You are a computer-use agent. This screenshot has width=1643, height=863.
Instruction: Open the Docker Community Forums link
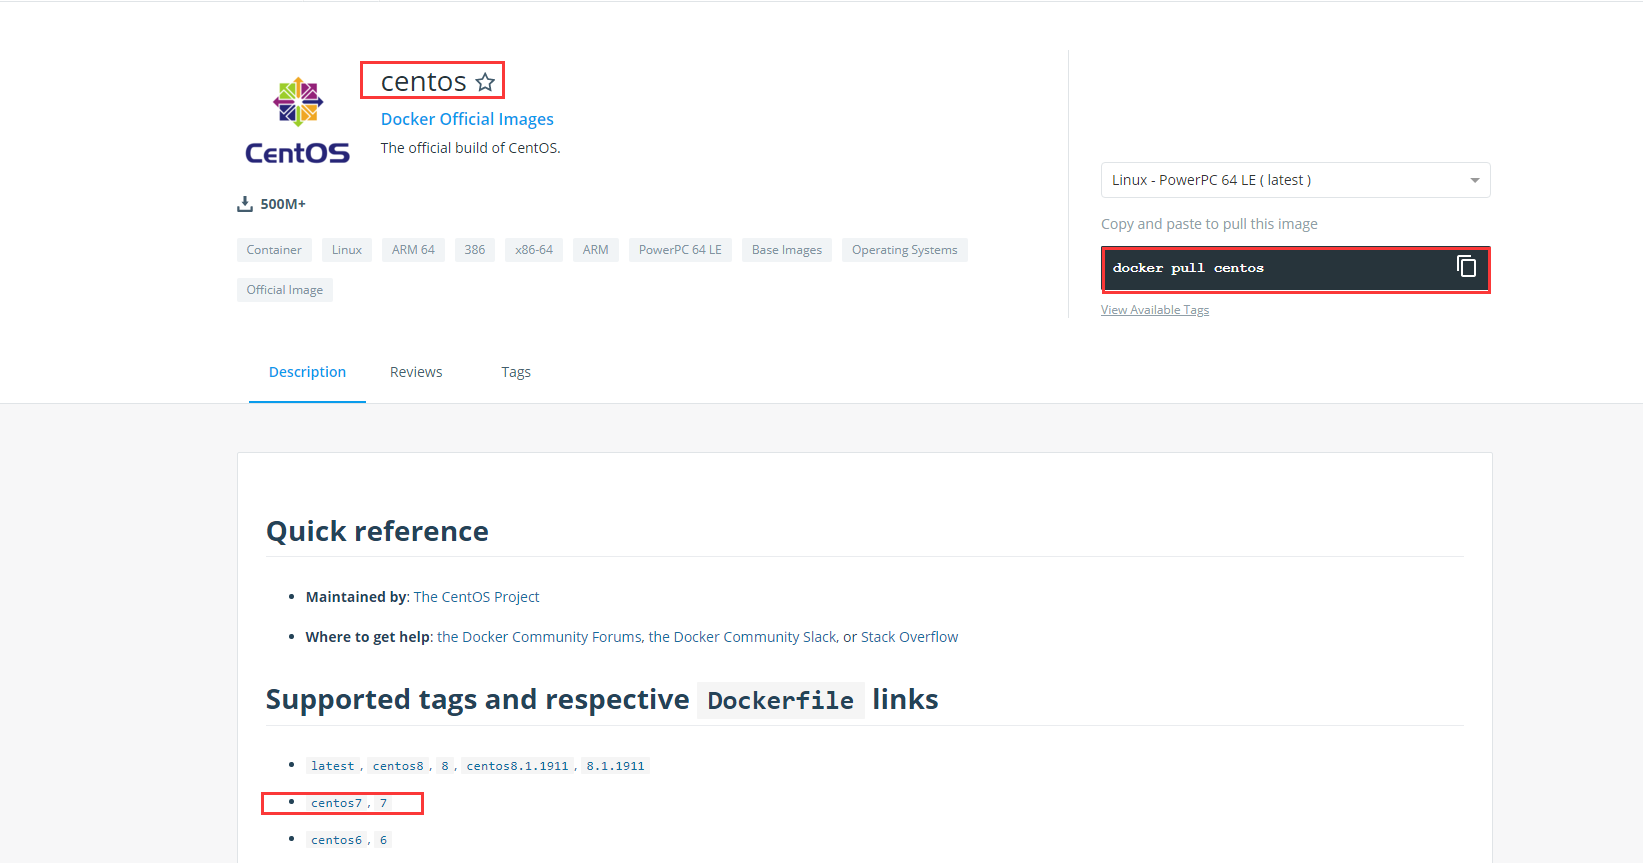pos(539,637)
